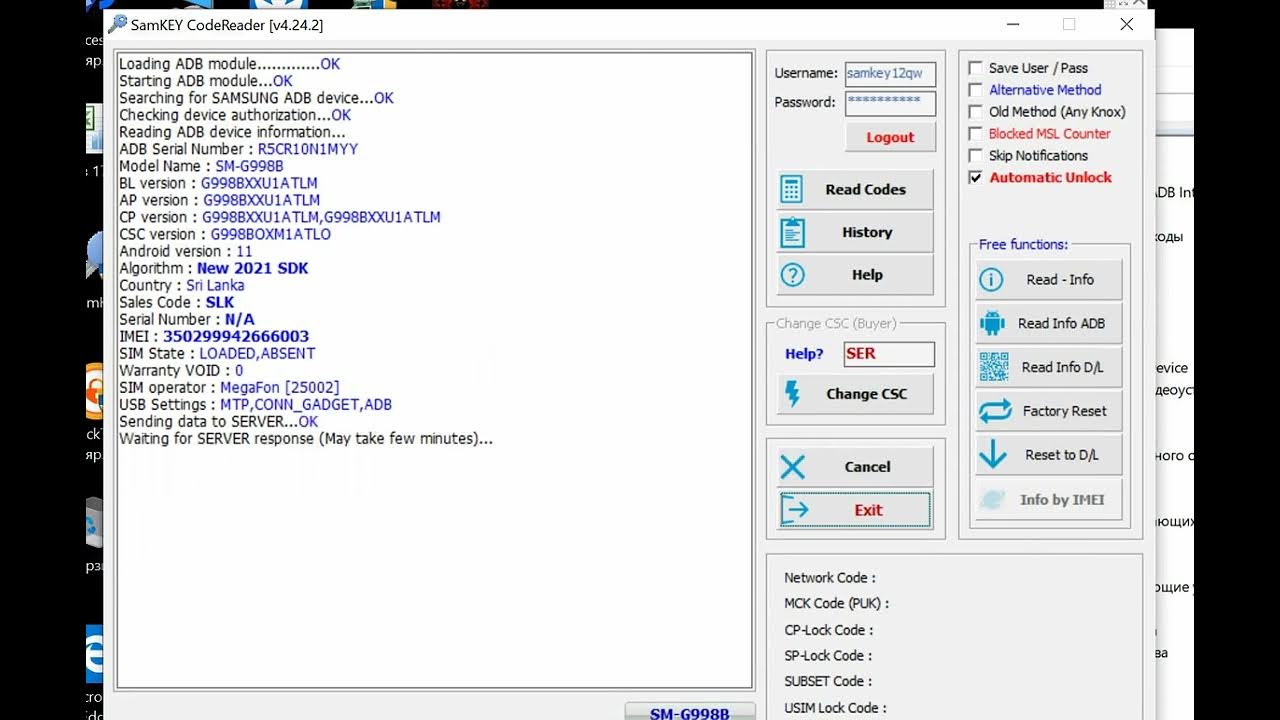Click the 'SUBSET Code :' label
1280x720 pixels.
click(830, 682)
